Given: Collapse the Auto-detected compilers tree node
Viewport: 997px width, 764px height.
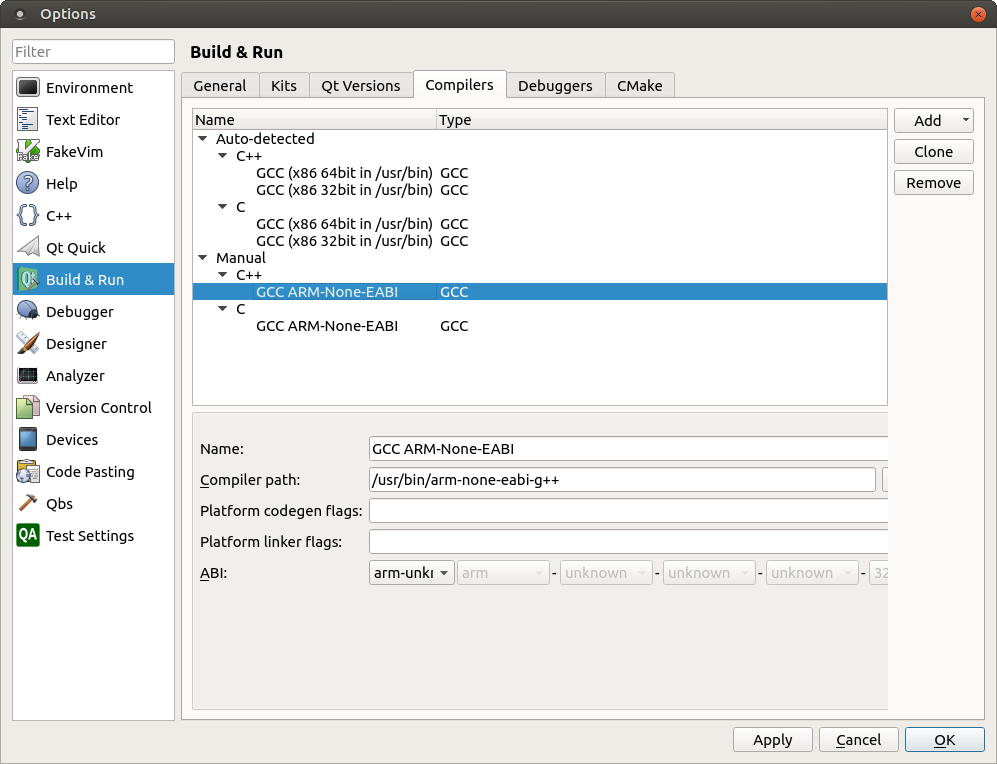Looking at the screenshot, I should 204,139.
